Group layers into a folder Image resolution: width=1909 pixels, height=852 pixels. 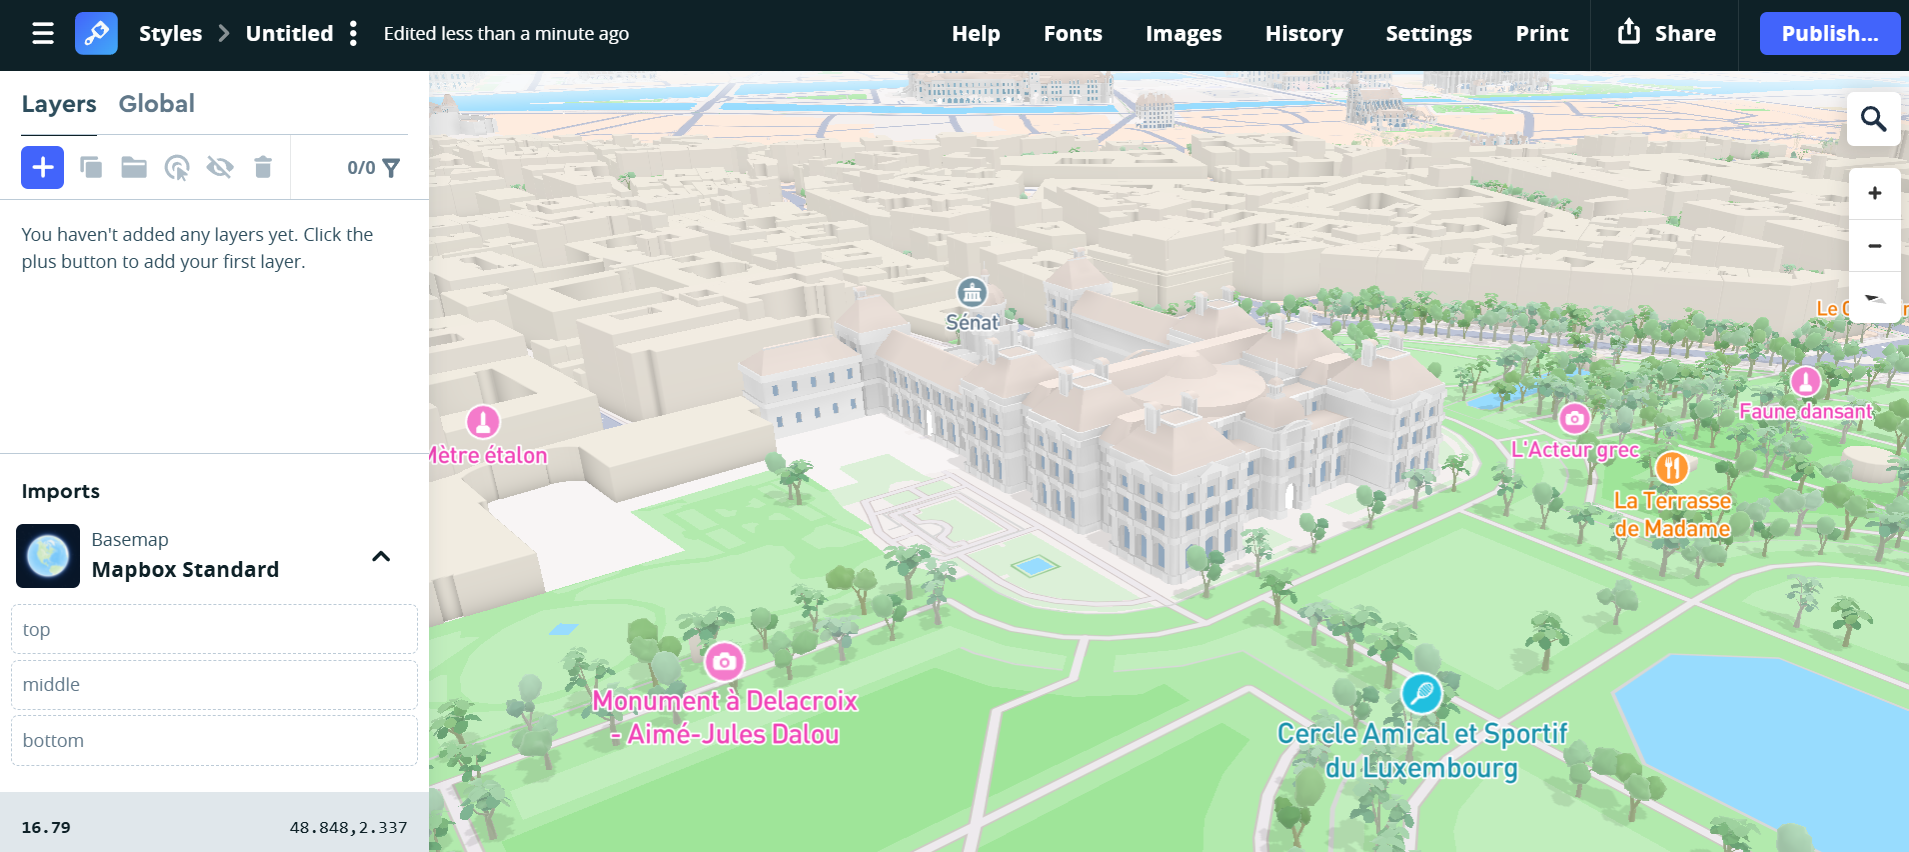[134, 167]
